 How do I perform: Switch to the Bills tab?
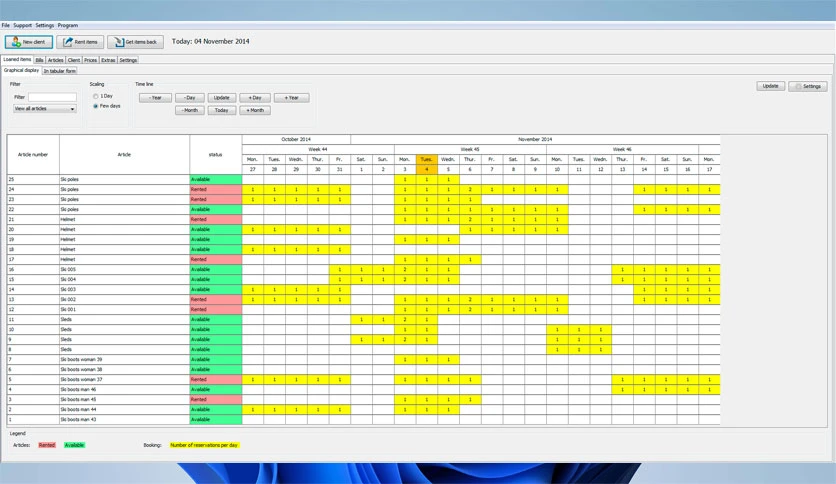click(39, 60)
